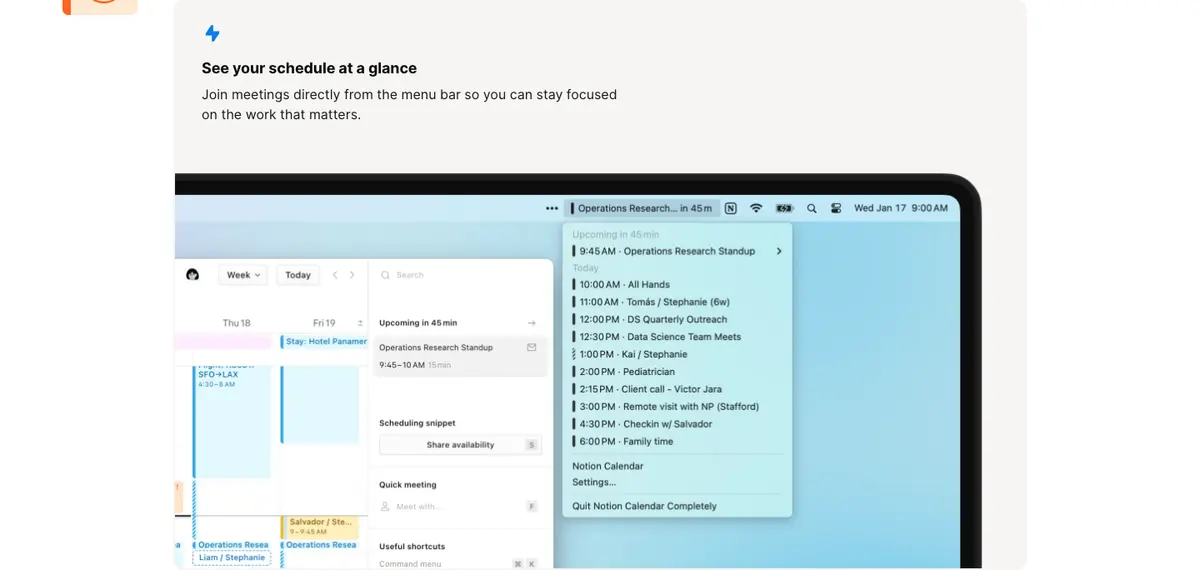Open Control Center icon in menu bar
This screenshot has height=570, width=1200.
click(x=836, y=209)
